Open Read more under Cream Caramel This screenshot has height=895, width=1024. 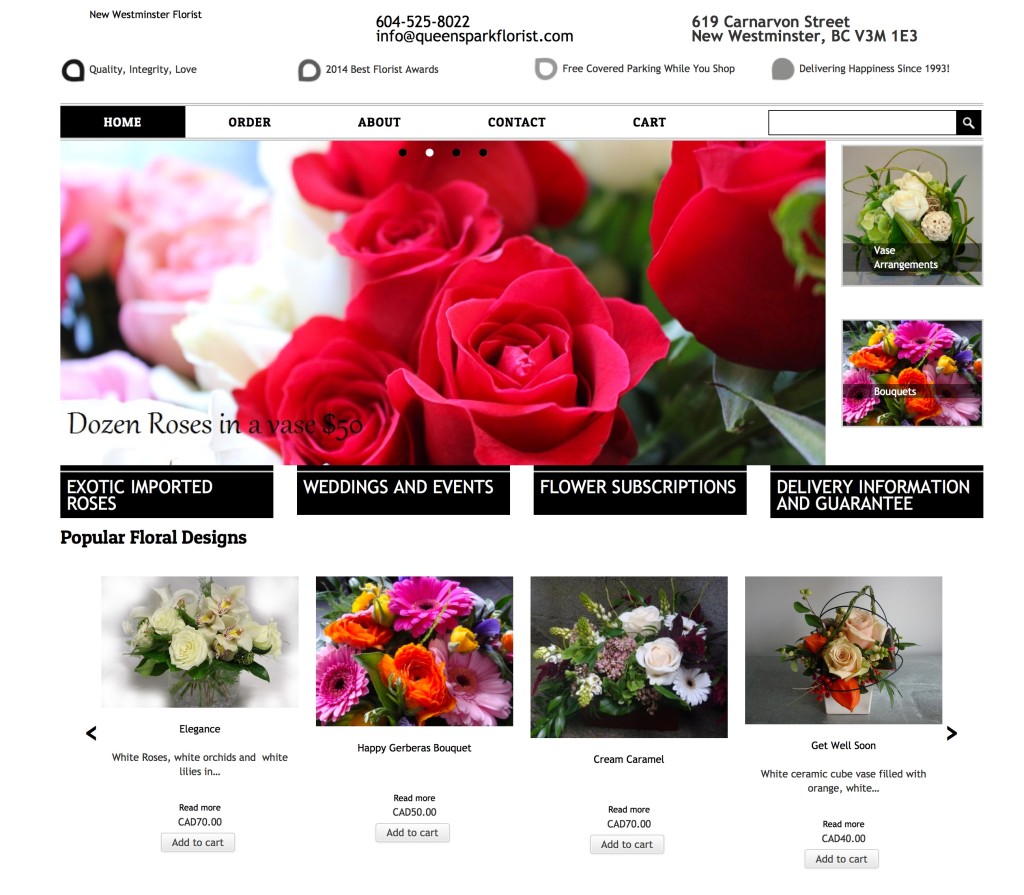628,809
